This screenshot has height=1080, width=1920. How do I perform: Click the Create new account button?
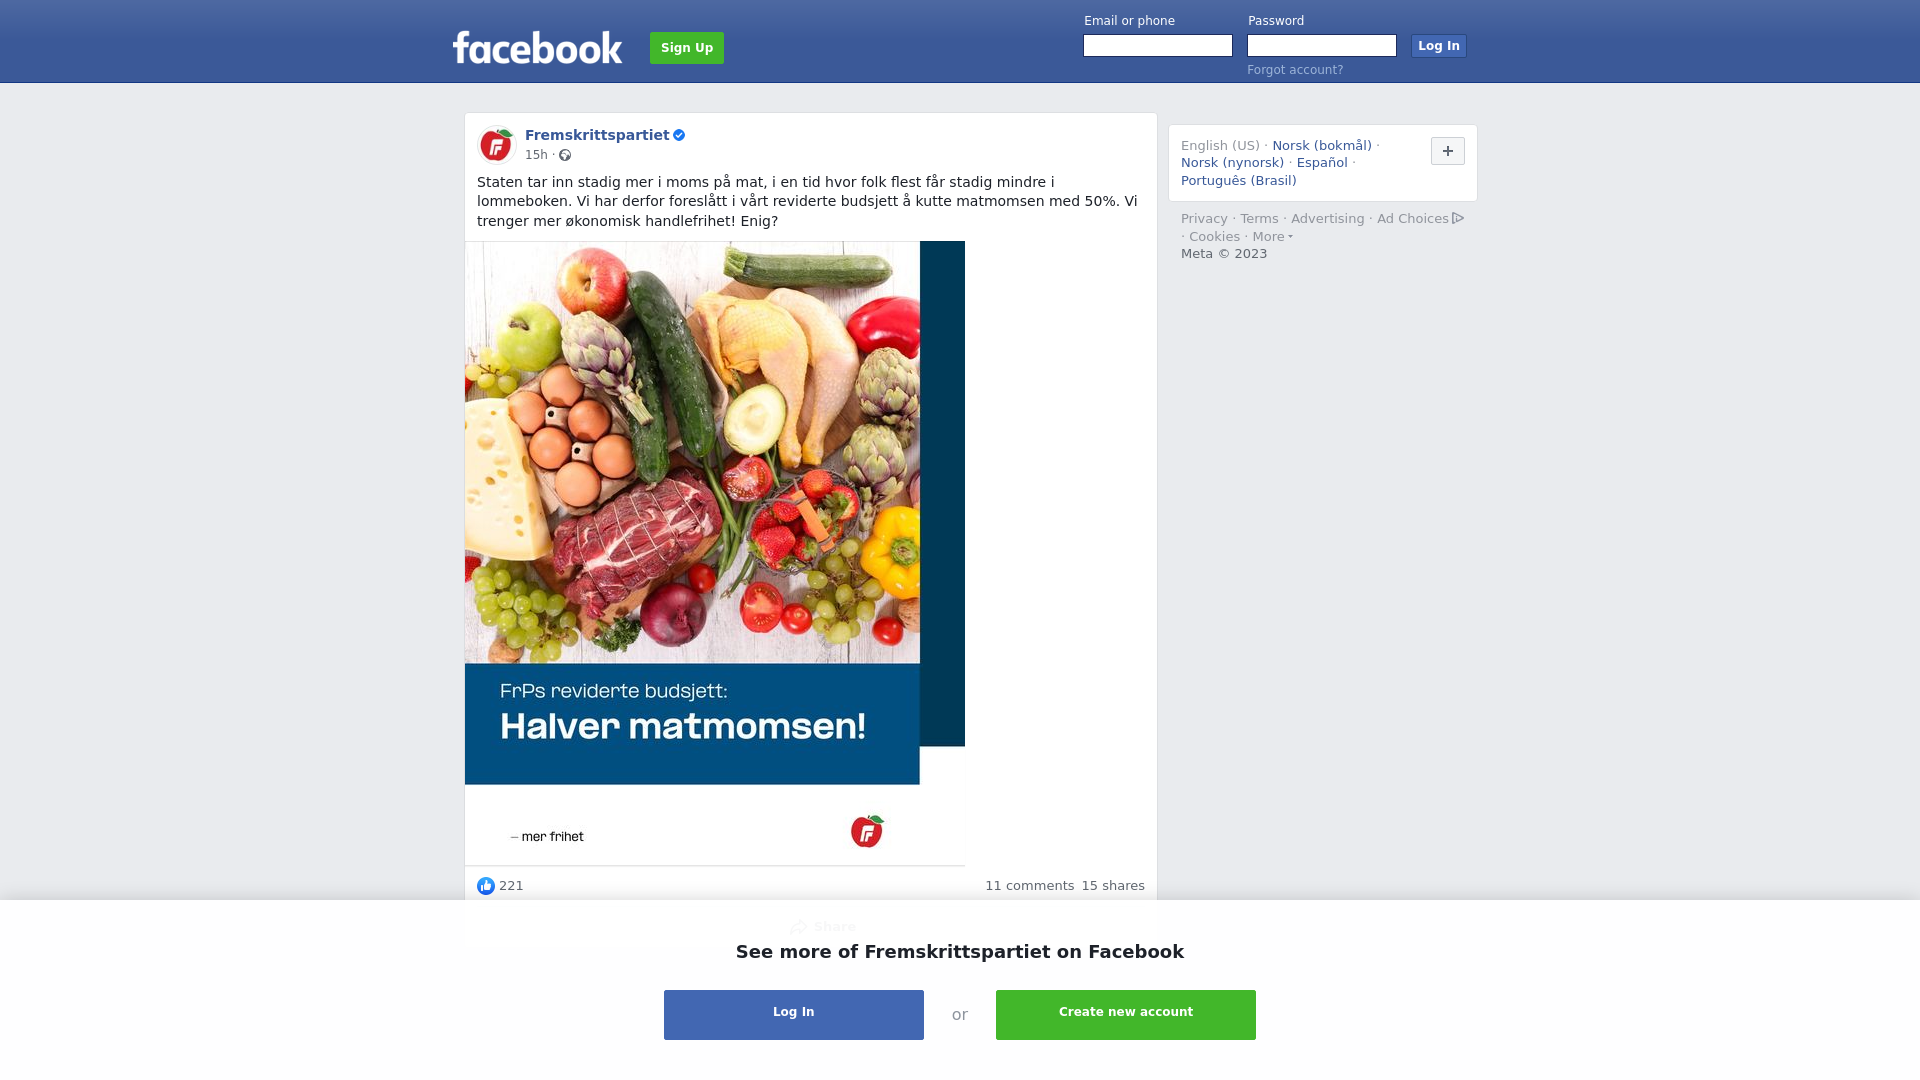click(x=1126, y=1015)
